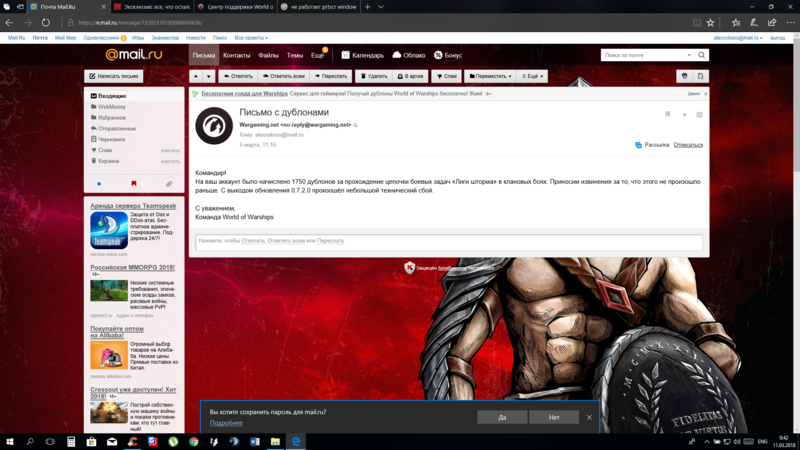Viewport: 800px width, 450px height.
Task: Click the search magnifier icon
Action: [x=702, y=55]
